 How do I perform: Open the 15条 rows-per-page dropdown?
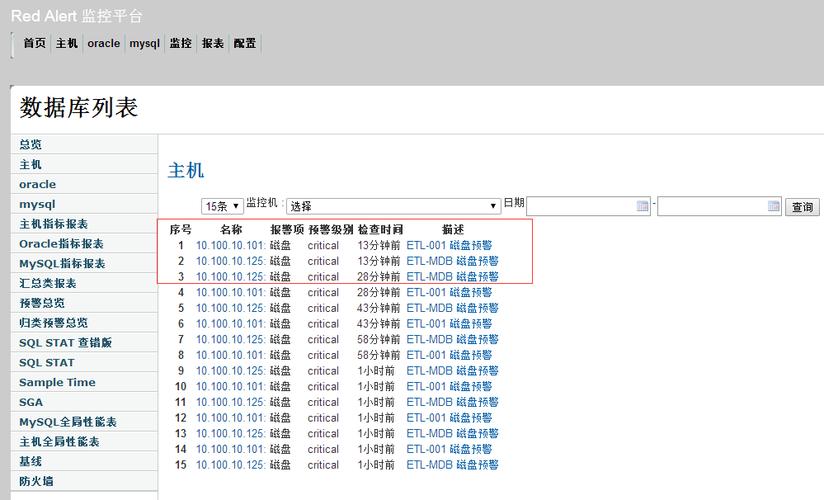222,206
